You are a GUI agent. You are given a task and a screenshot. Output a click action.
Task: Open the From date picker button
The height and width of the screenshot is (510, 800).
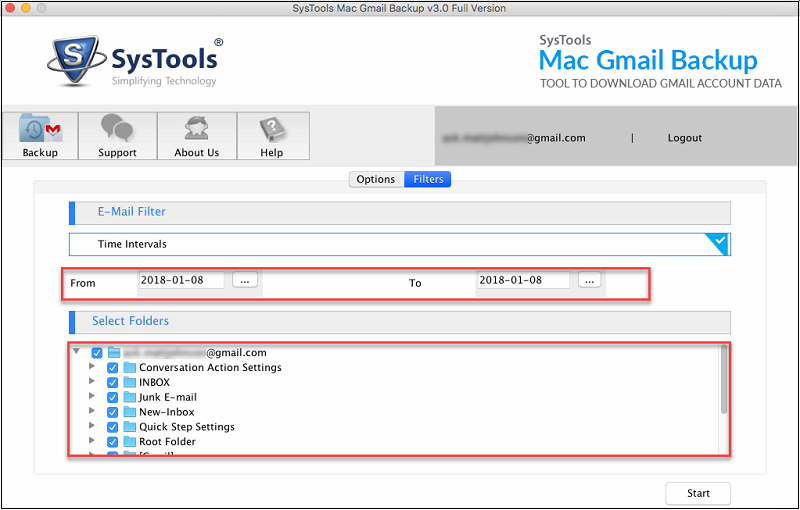pyautogui.click(x=245, y=280)
